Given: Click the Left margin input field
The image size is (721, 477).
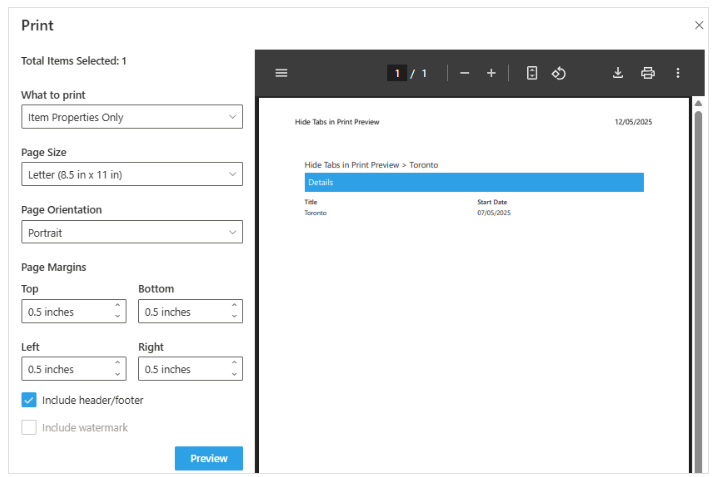Looking at the screenshot, I should pyautogui.click(x=74, y=369).
